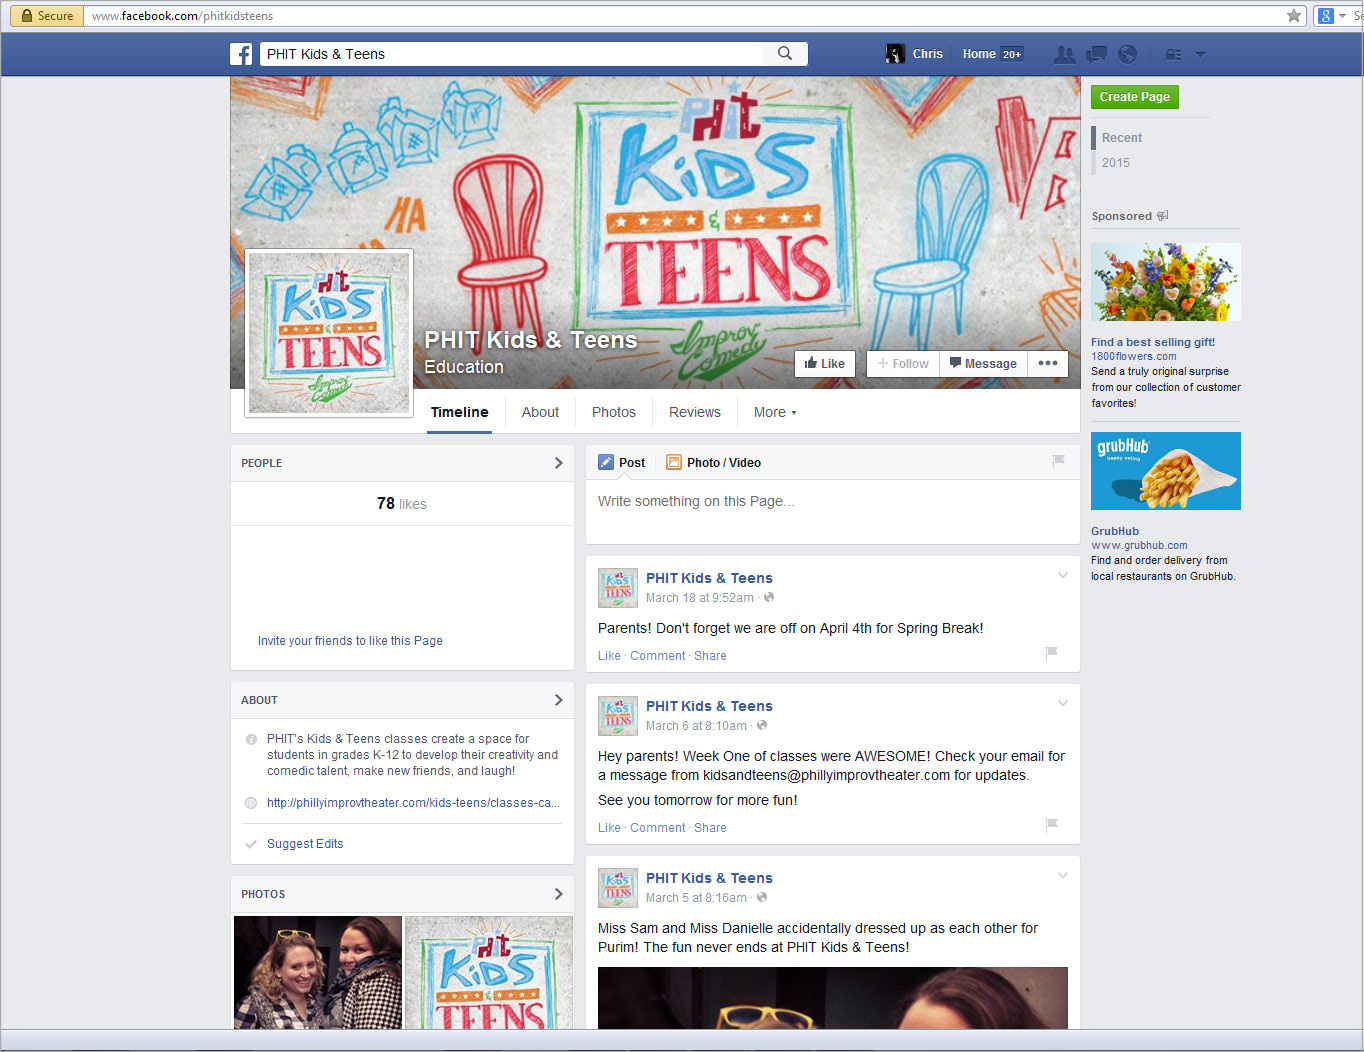Click page avatar on March 6 post
Screen dimensions: 1364x1052
pyautogui.click(x=618, y=716)
